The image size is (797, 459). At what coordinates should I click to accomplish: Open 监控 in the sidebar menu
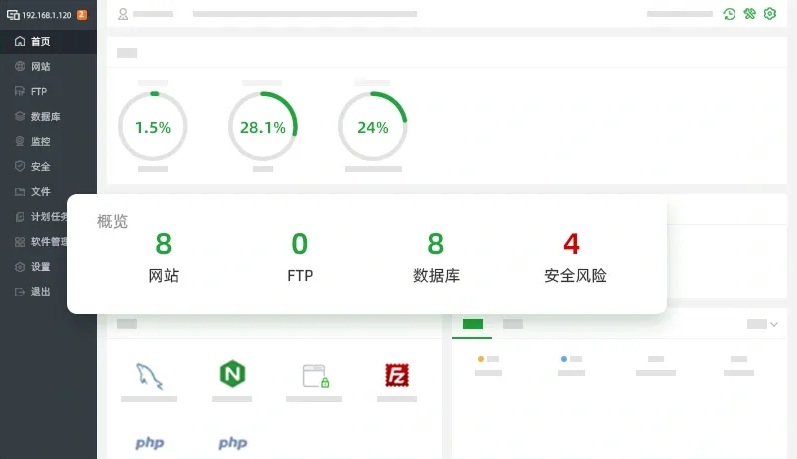(40, 142)
